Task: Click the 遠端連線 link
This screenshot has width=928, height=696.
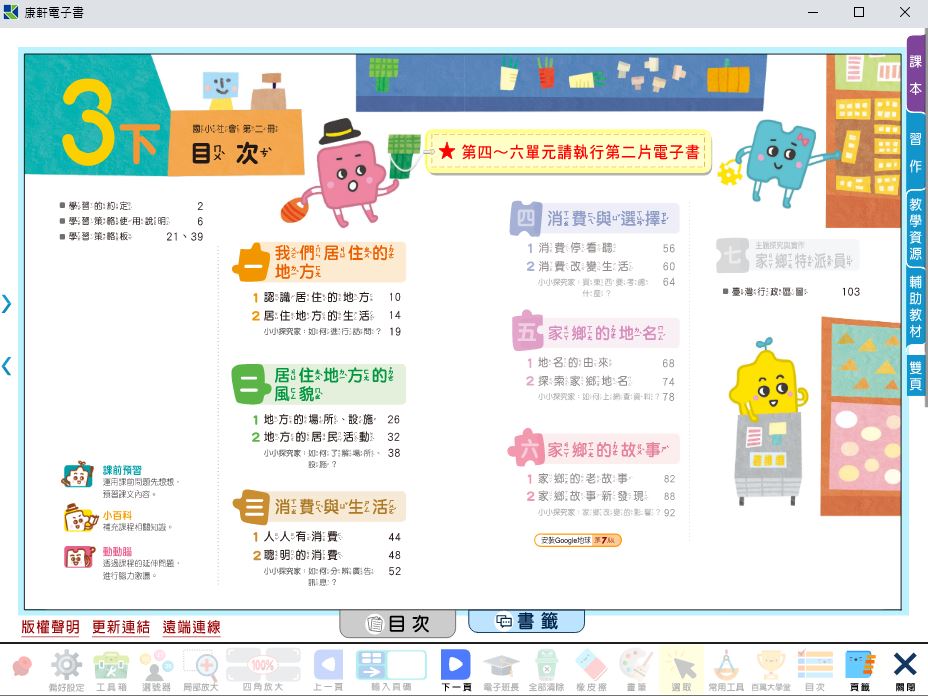Action: 192,627
